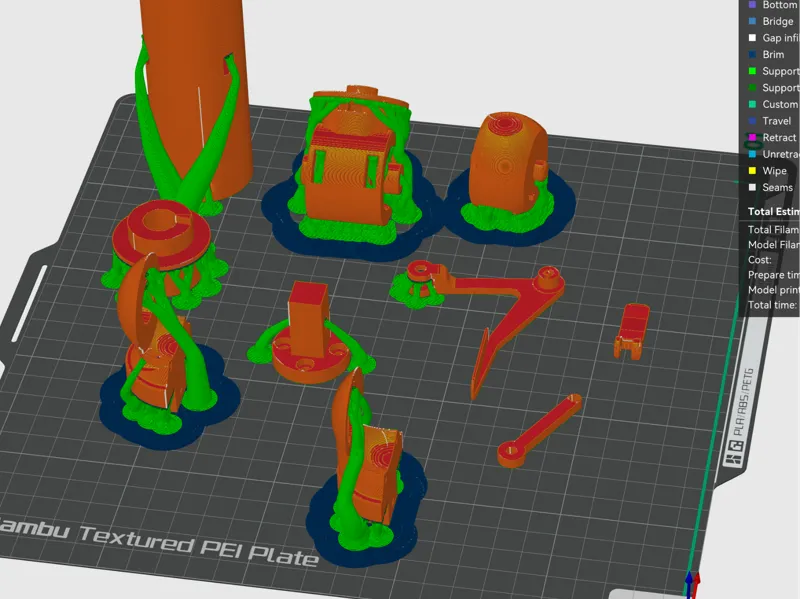800x599 pixels.
Task: Click the Total Estimation heading
Action: tap(773, 211)
